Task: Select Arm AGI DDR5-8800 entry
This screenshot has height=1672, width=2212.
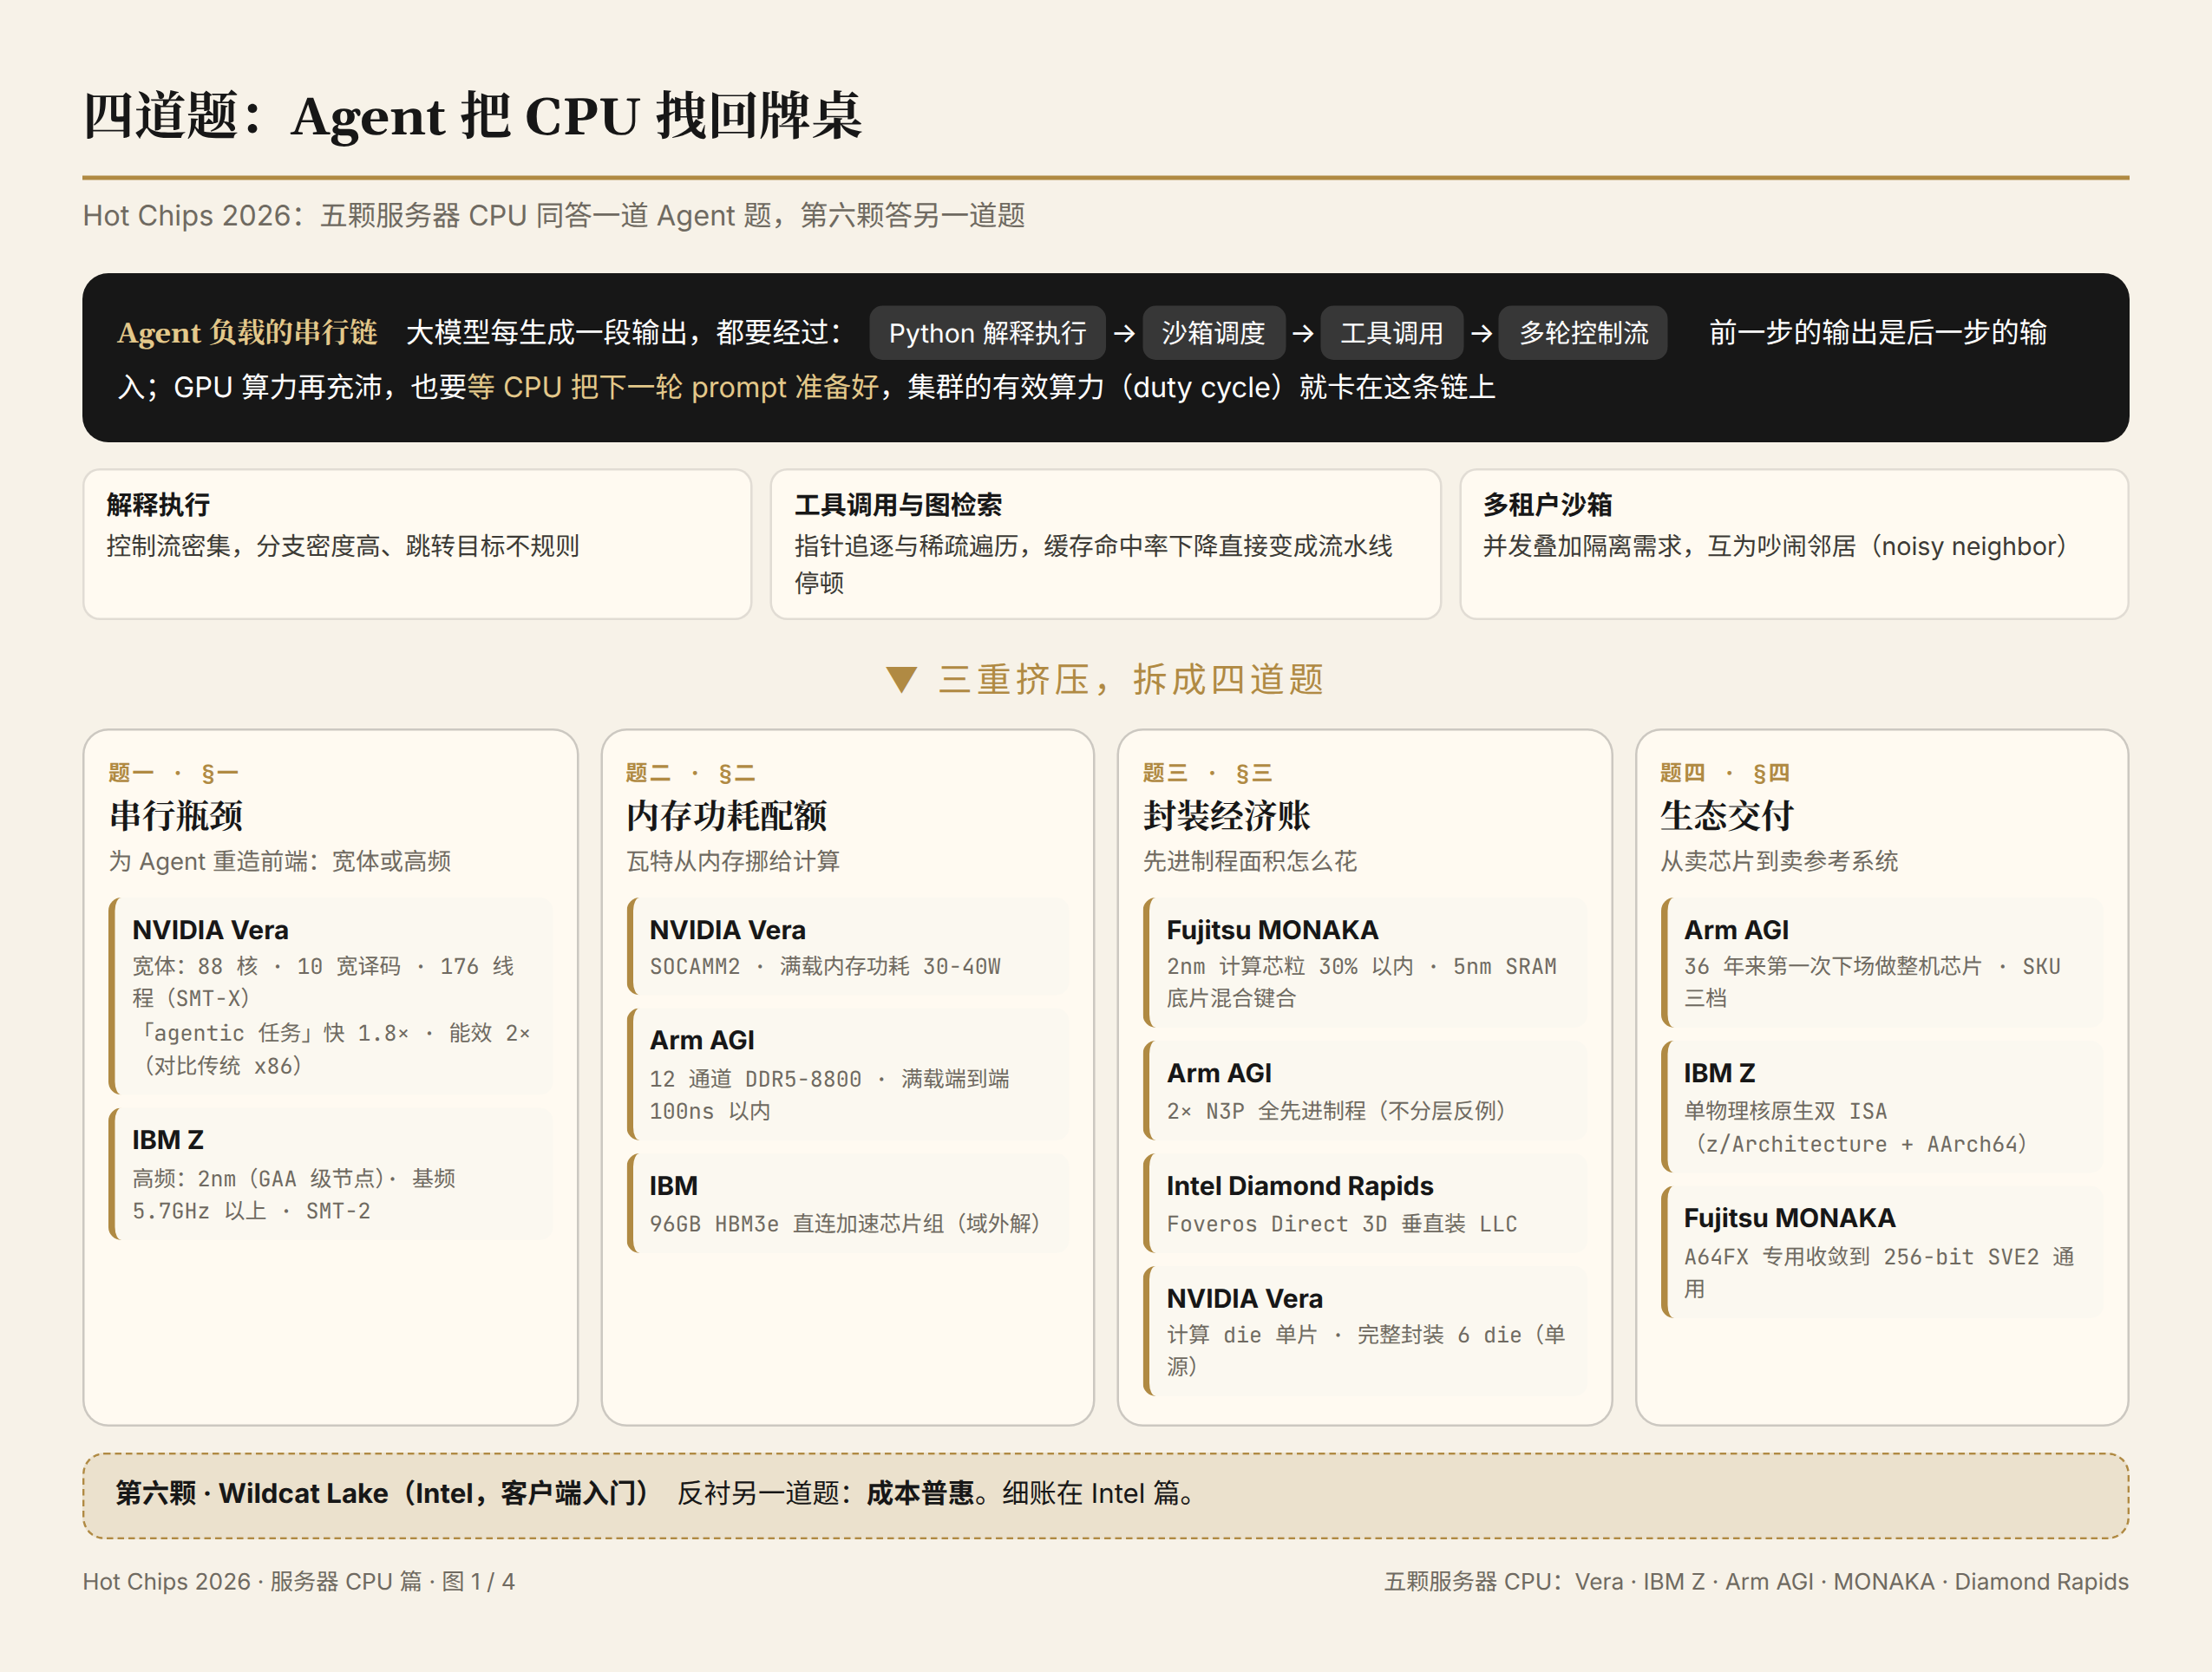Action: [848, 1074]
